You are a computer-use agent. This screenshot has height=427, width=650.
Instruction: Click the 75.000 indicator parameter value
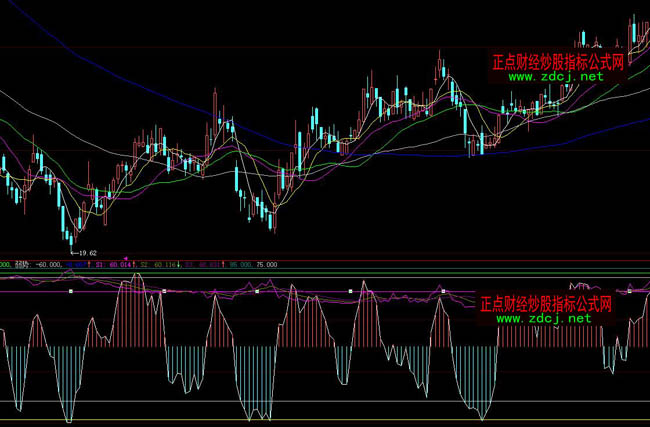pyautogui.click(x=267, y=265)
